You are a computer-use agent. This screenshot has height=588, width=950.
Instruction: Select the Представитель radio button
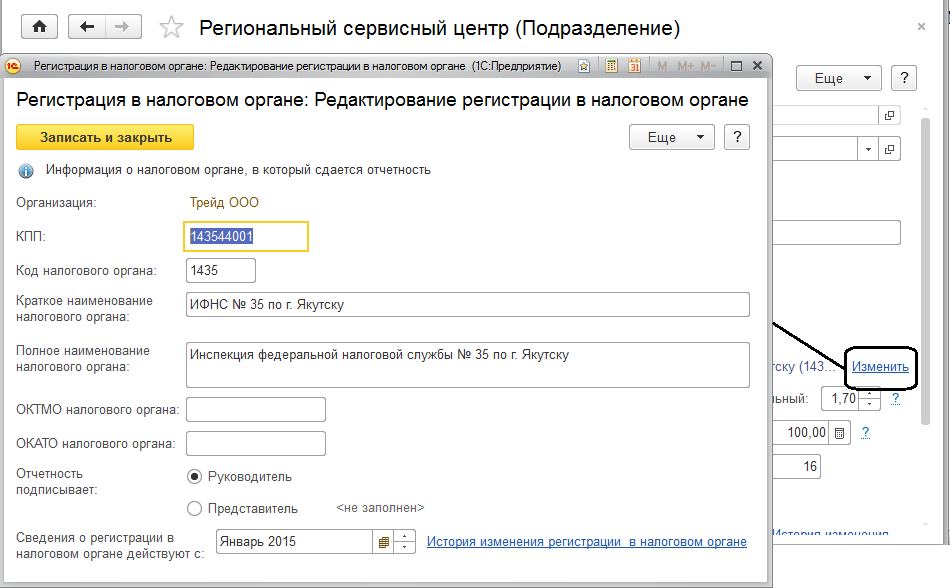click(195, 508)
